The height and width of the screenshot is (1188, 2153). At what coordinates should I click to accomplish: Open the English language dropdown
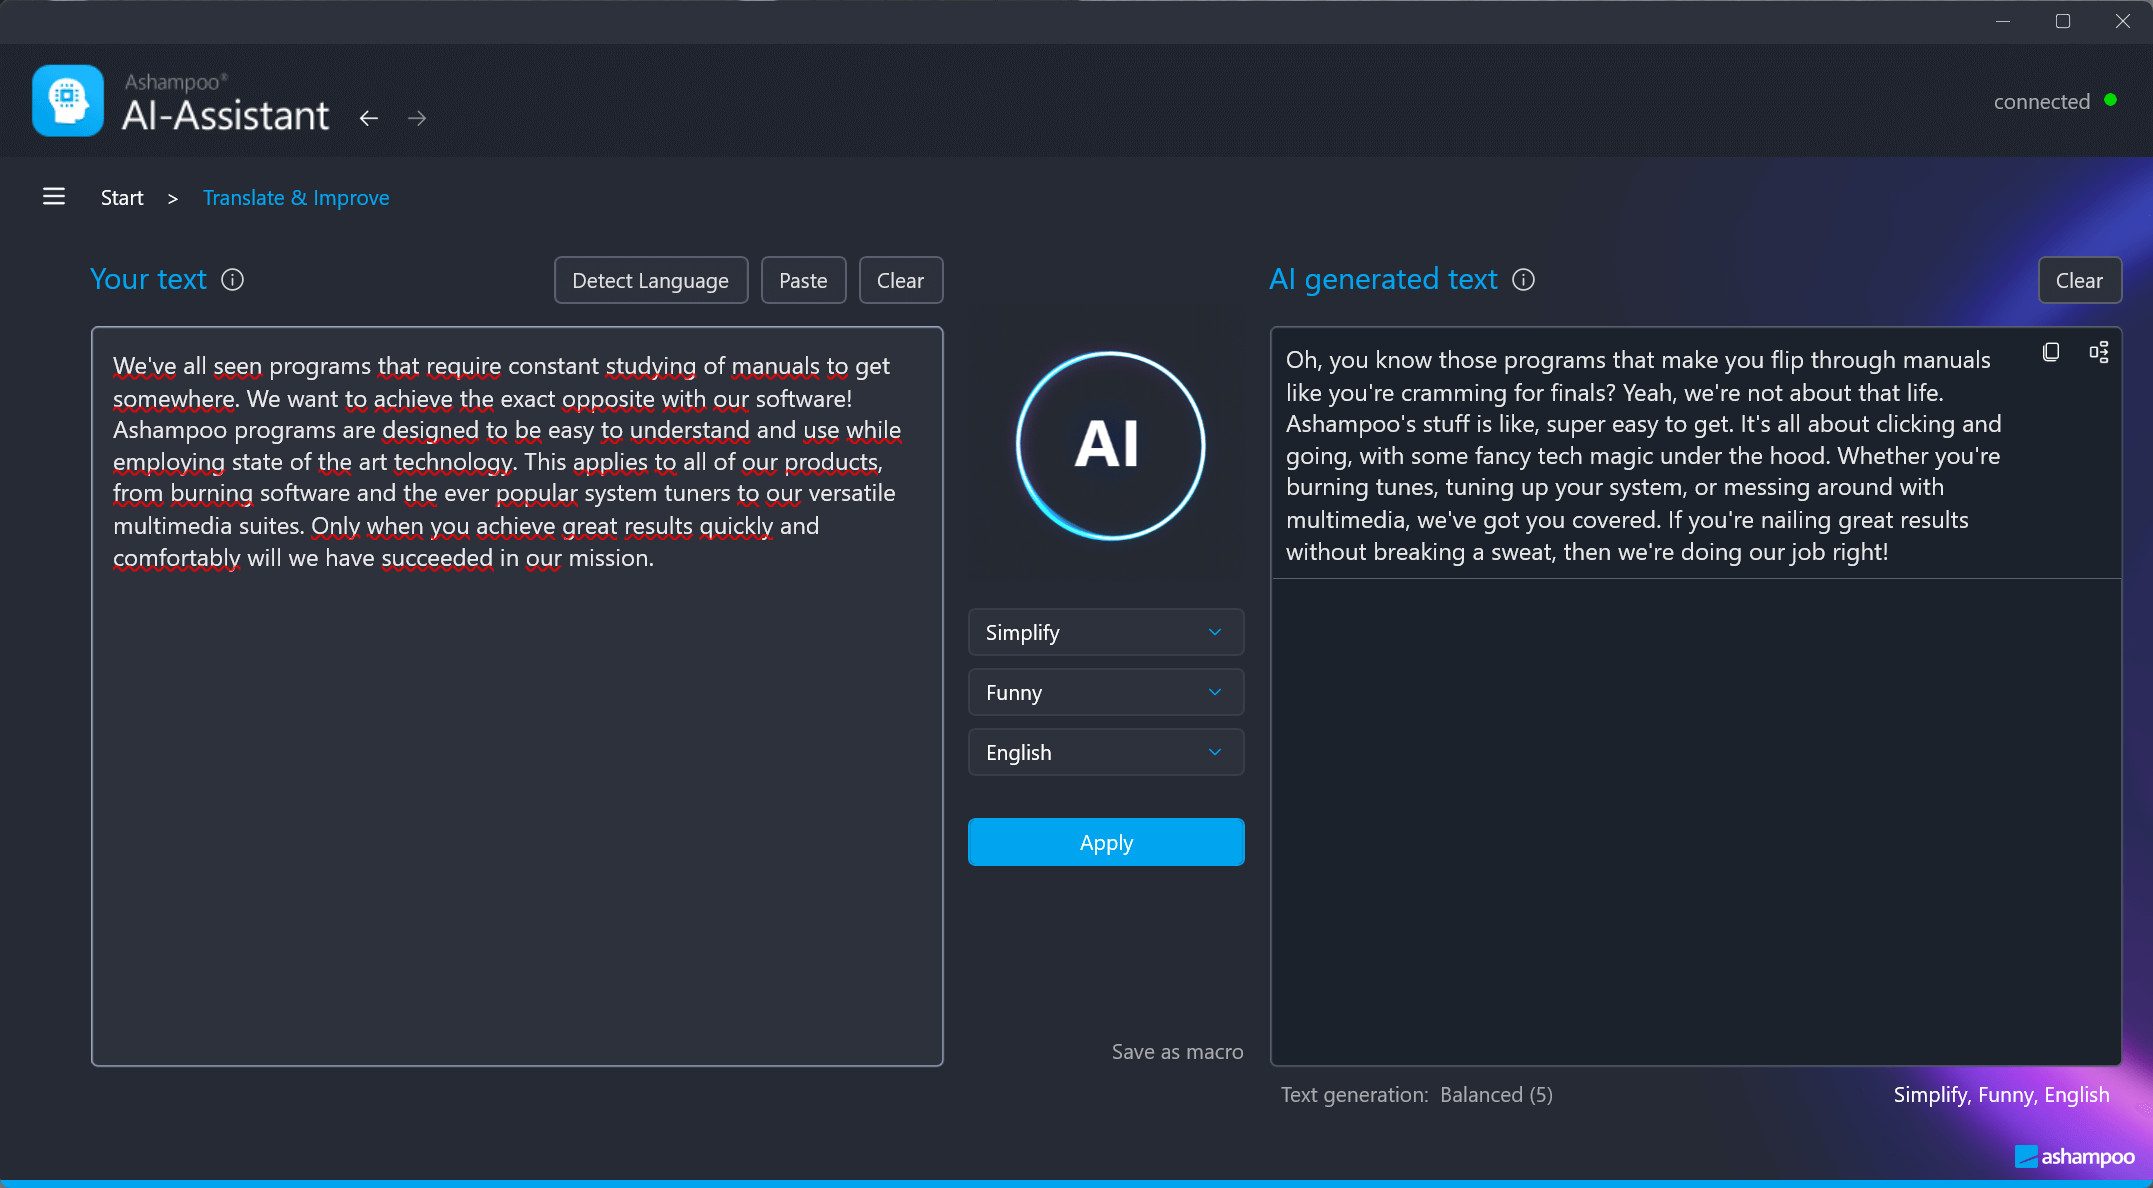tap(1106, 752)
